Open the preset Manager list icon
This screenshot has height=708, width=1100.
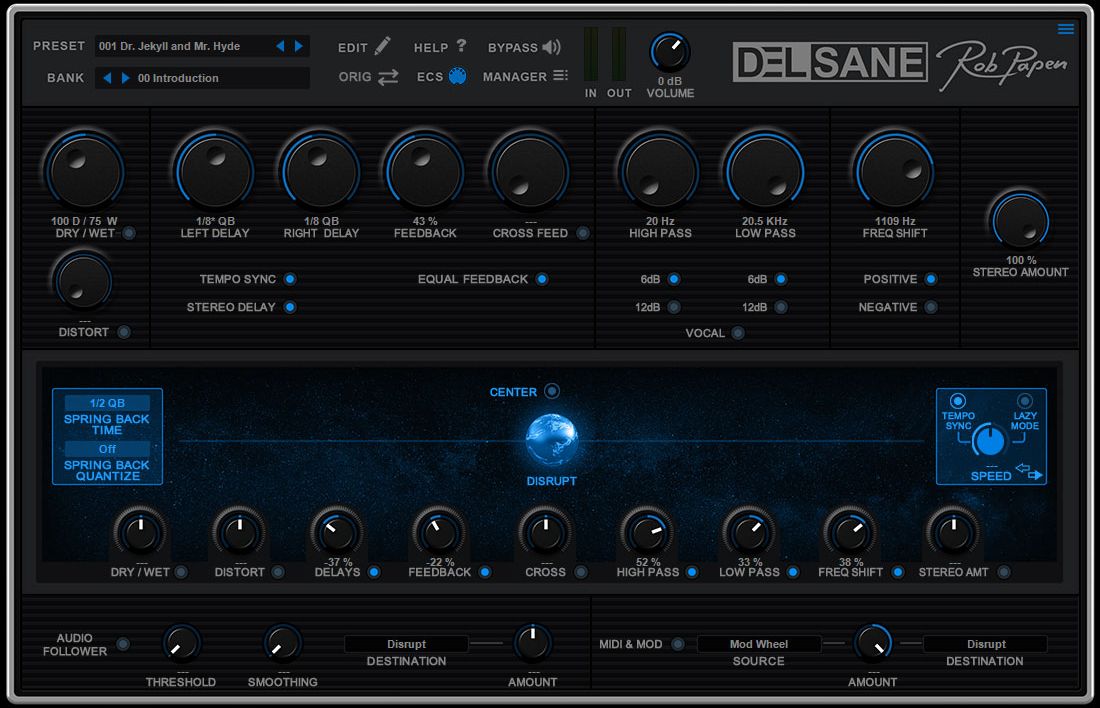[x=560, y=76]
